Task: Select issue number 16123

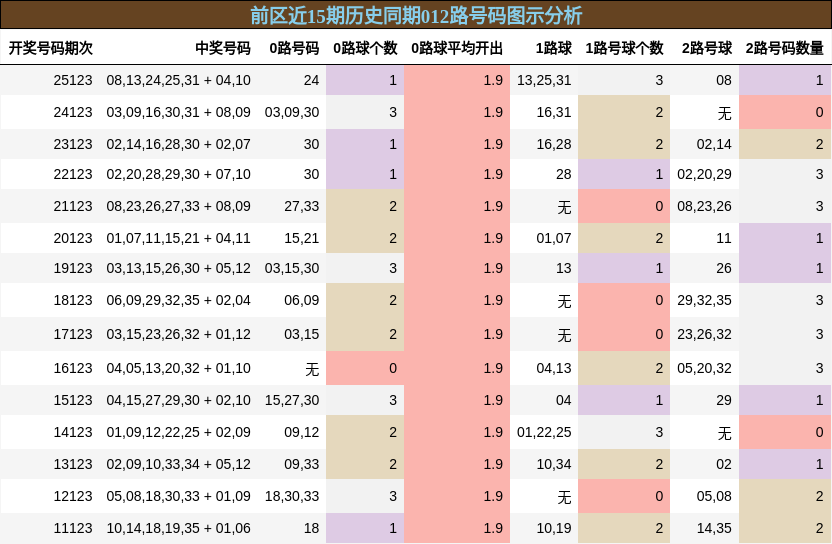Action: (73, 368)
